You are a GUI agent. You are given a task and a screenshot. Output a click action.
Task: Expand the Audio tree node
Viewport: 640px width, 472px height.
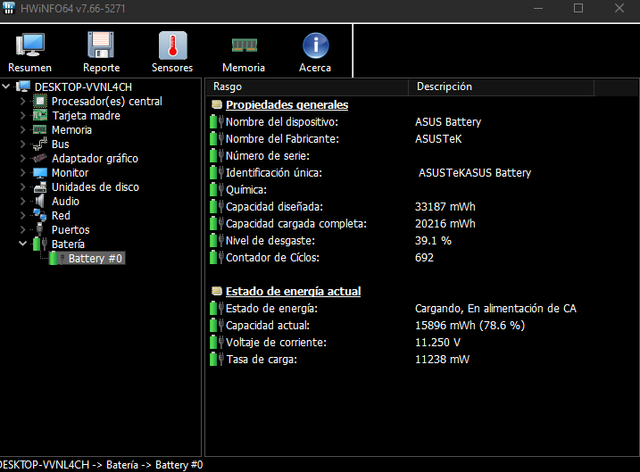tap(23, 201)
